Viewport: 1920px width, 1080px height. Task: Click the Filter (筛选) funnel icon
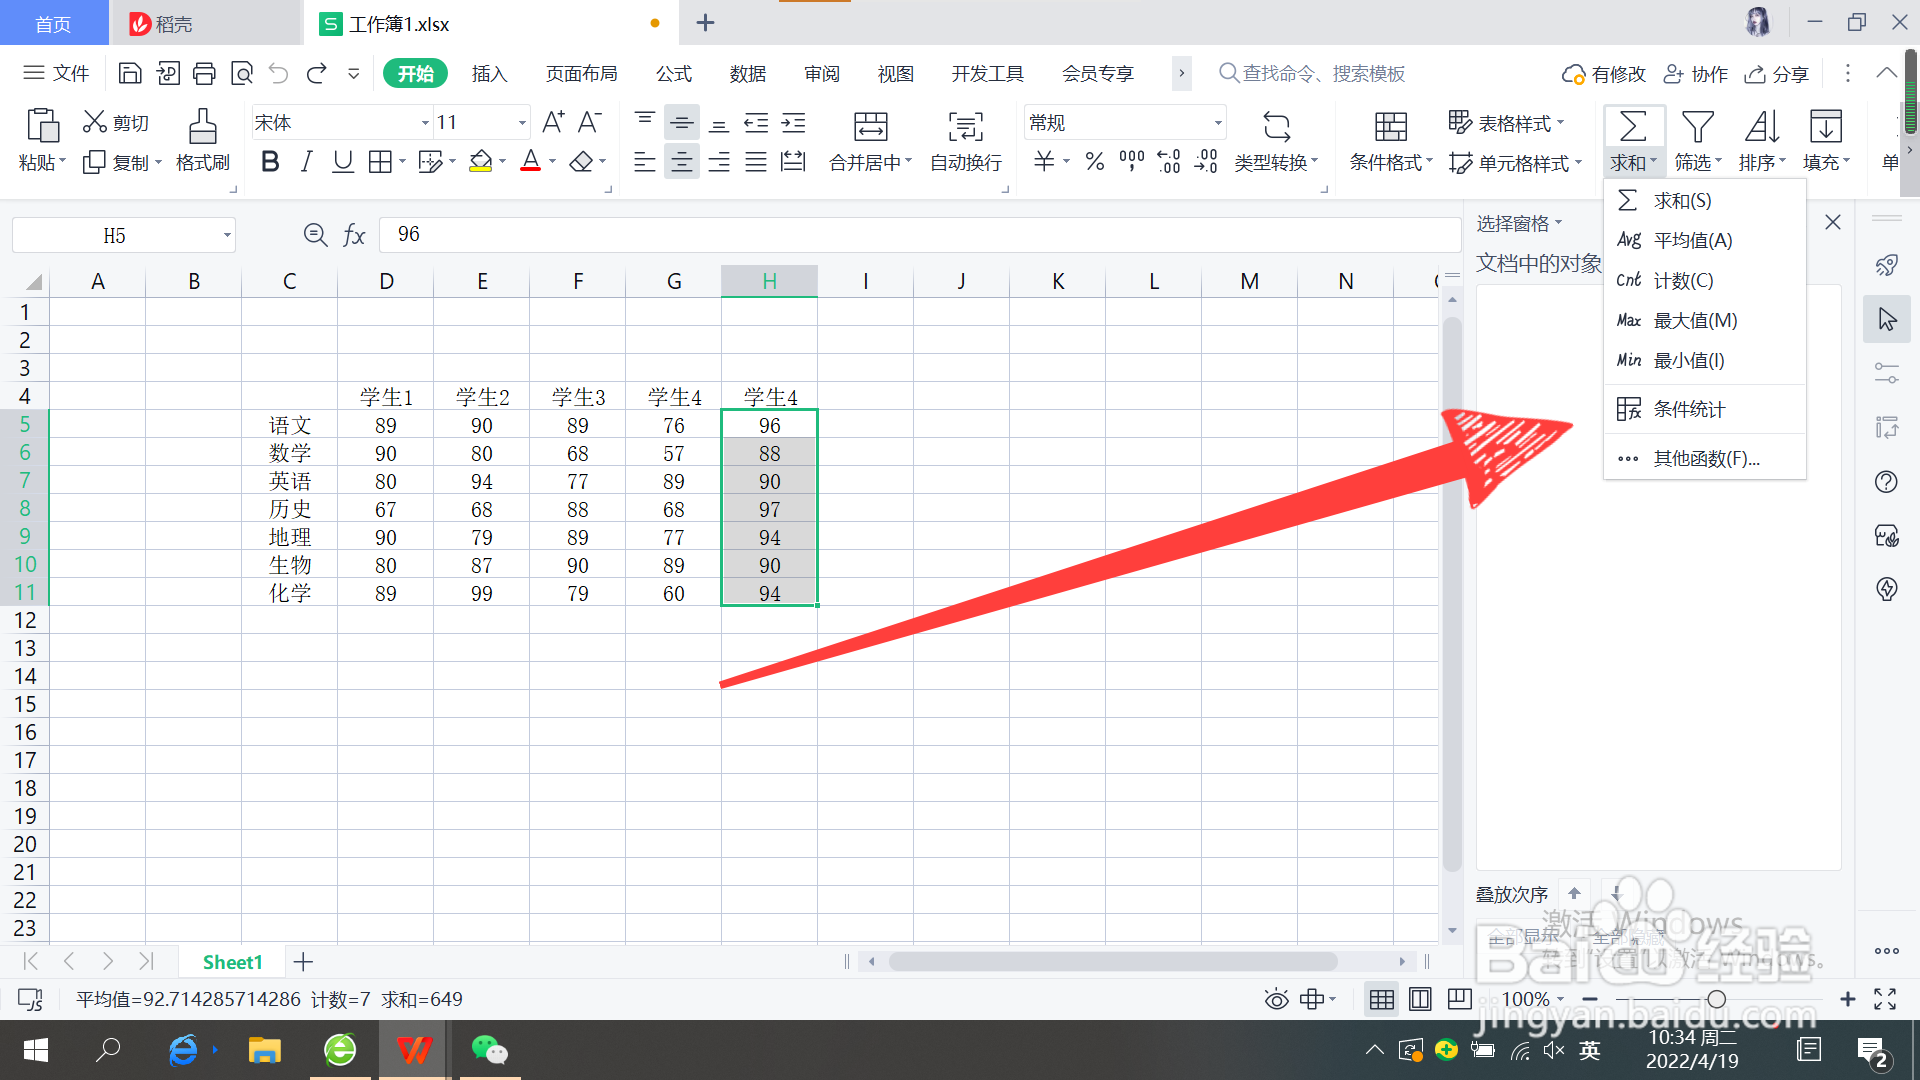pyautogui.click(x=1697, y=128)
